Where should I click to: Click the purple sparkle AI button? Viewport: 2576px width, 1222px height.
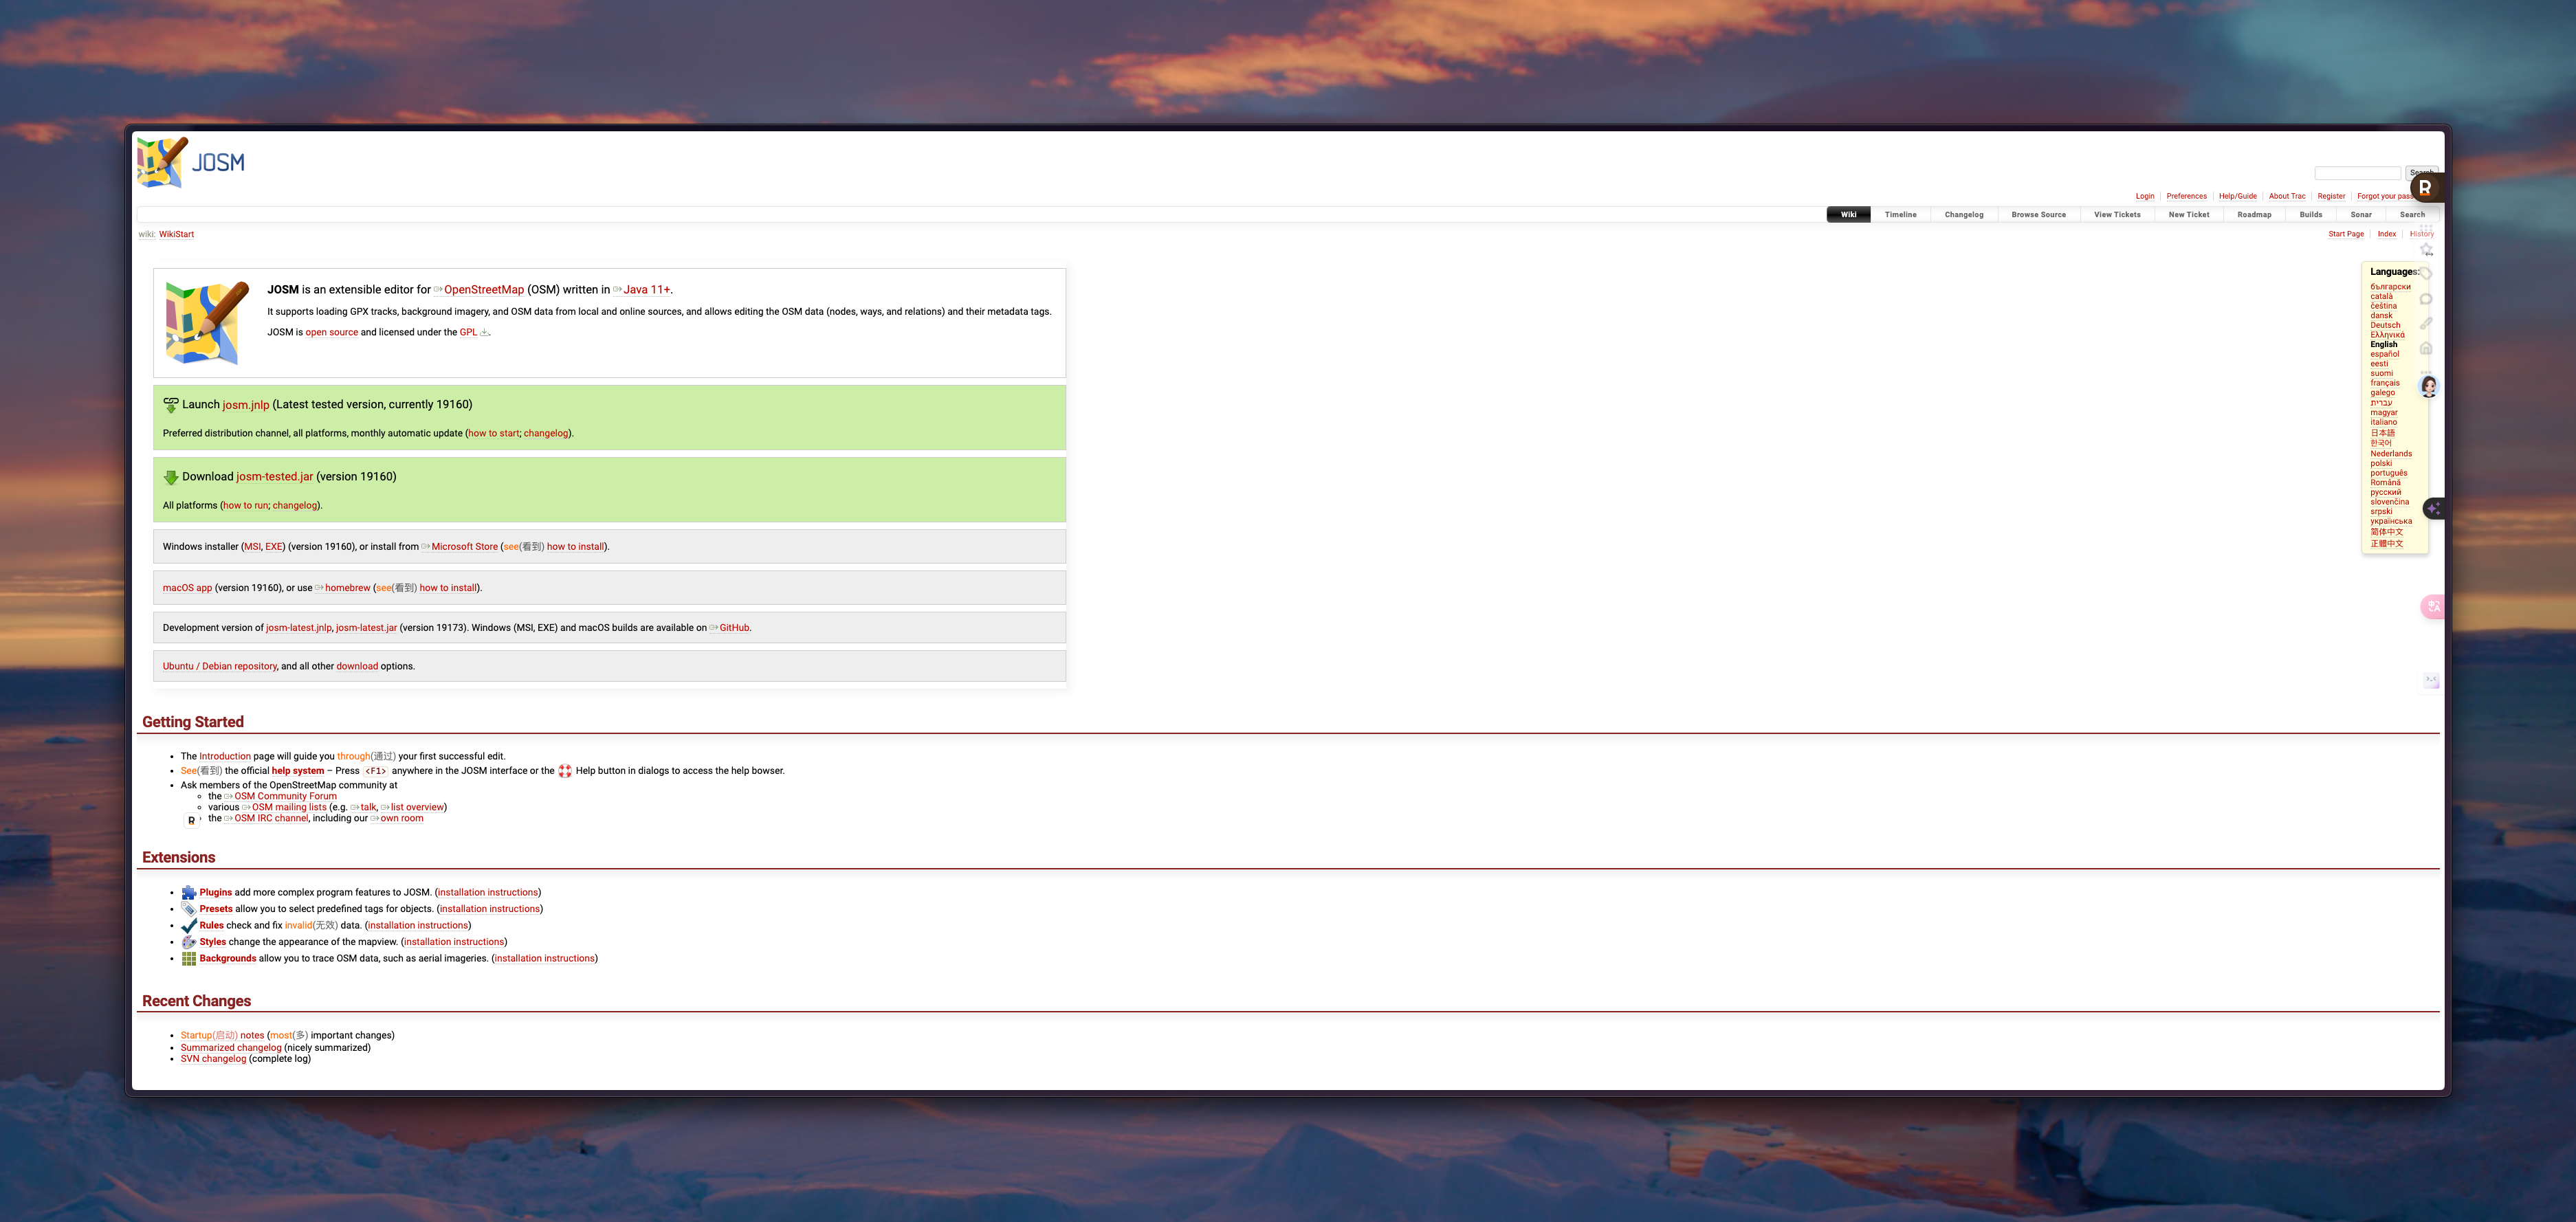pos(2434,509)
